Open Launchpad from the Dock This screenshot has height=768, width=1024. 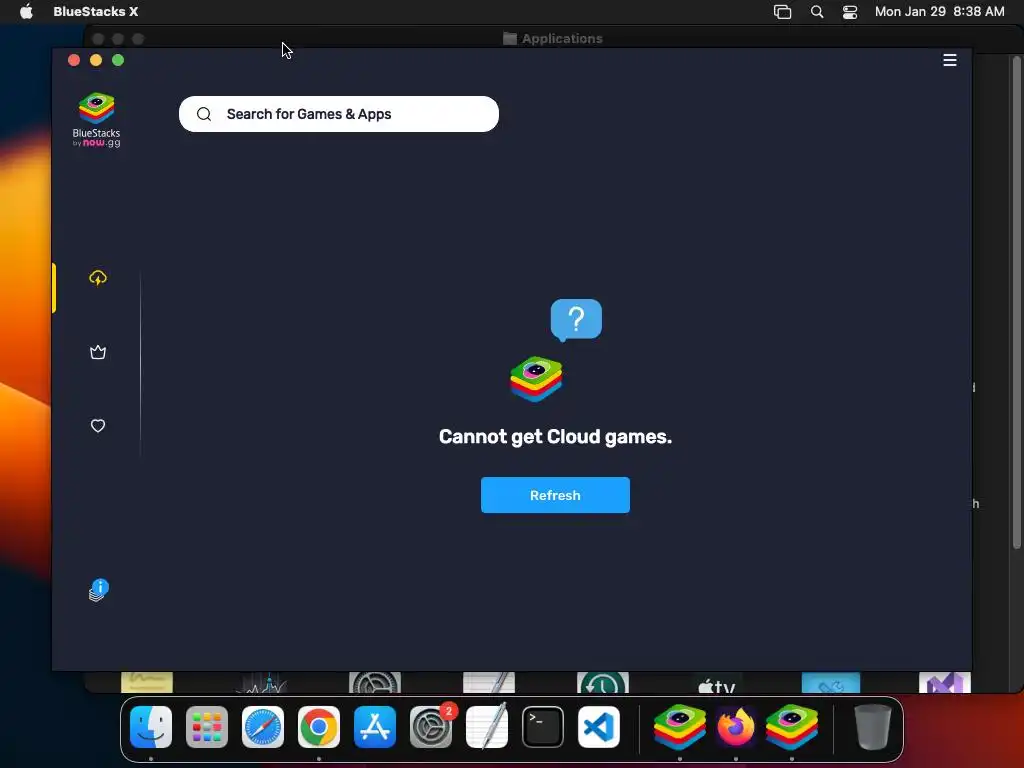pos(207,727)
